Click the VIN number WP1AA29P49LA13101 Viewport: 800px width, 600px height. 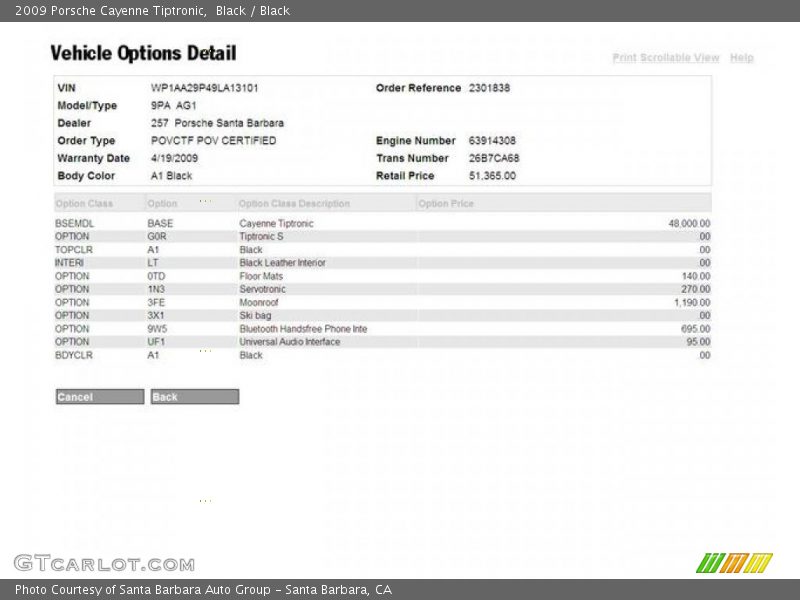[204, 88]
